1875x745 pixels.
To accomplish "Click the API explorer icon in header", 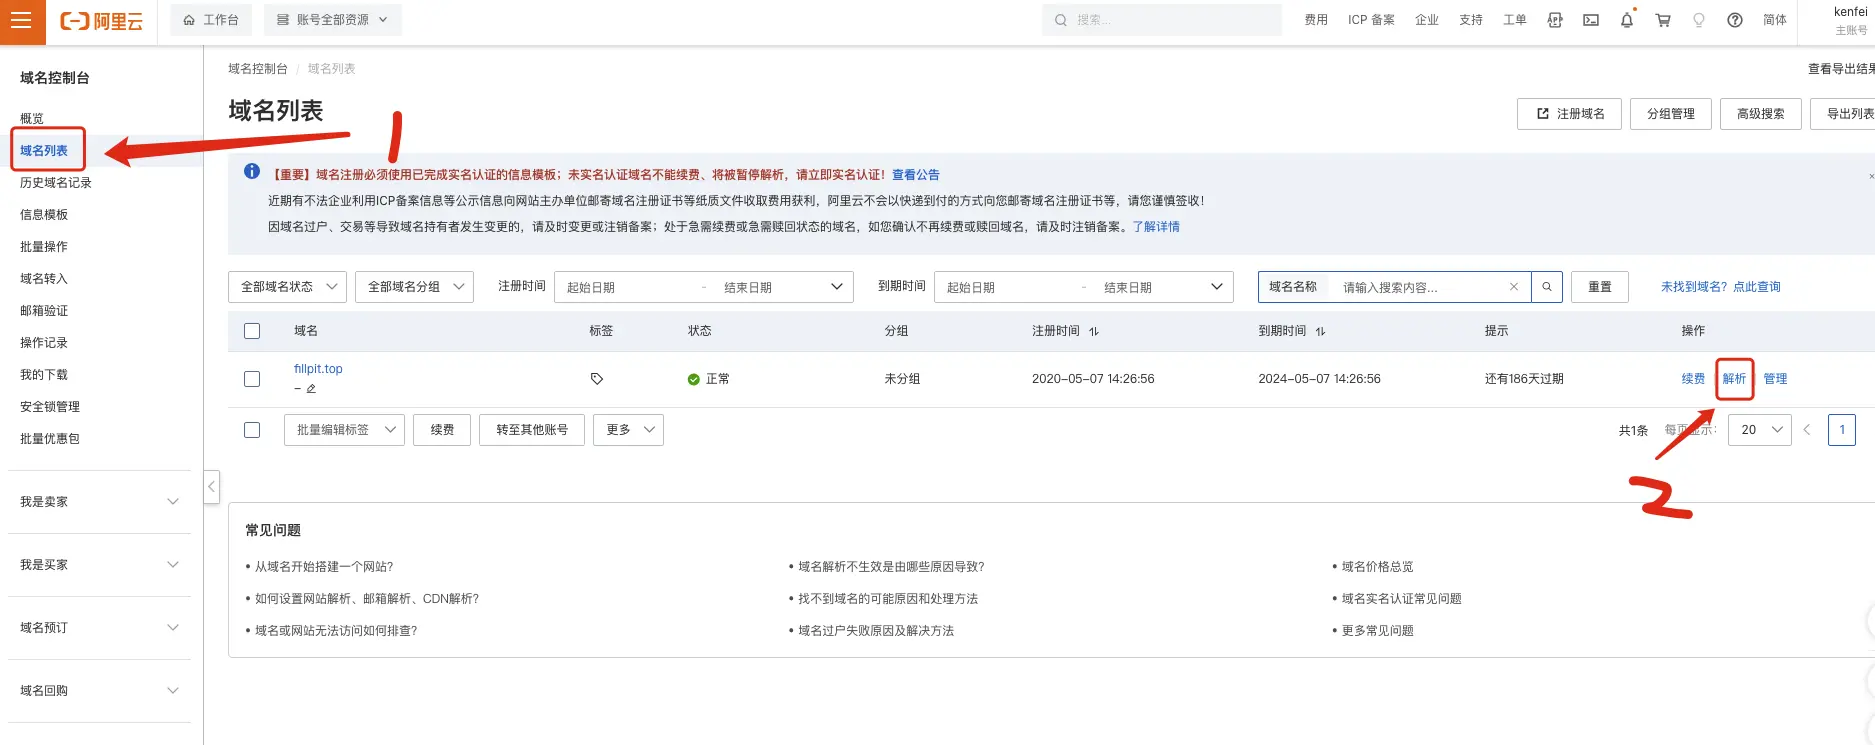I will [1555, 20].
